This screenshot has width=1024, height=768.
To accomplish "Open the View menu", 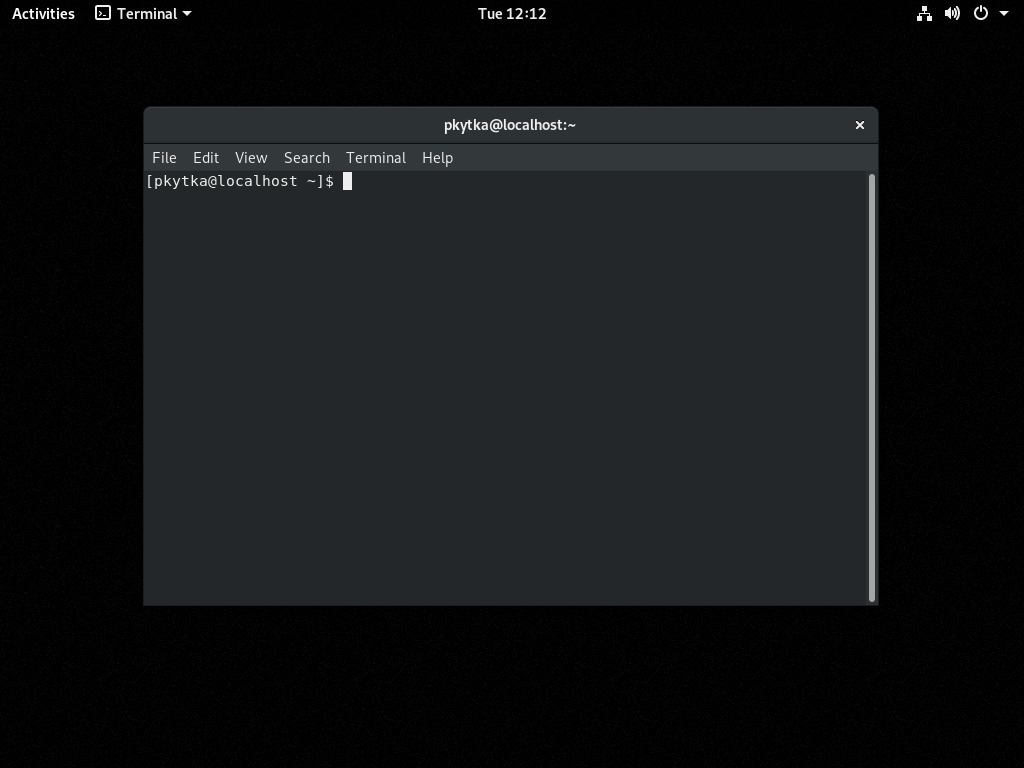I will [251, 158].
